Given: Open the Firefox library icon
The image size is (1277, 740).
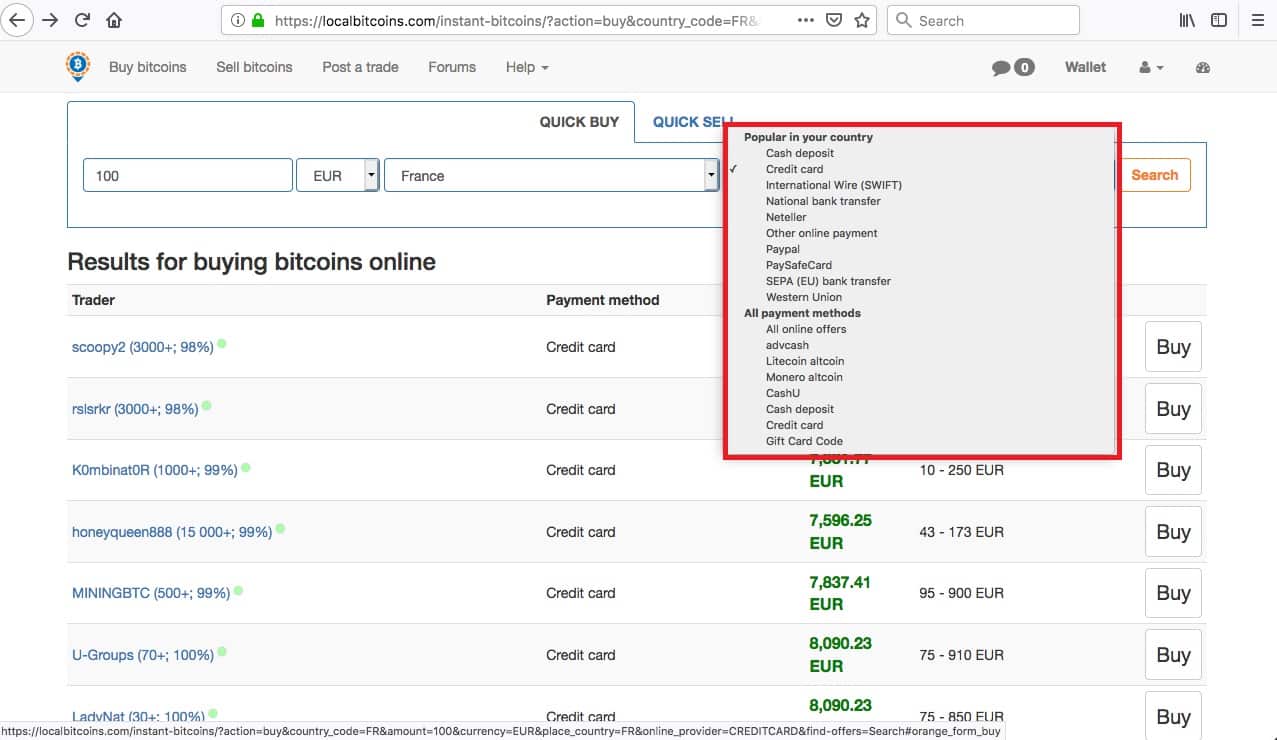Looking at the screenshot, I should point(1187,20).
